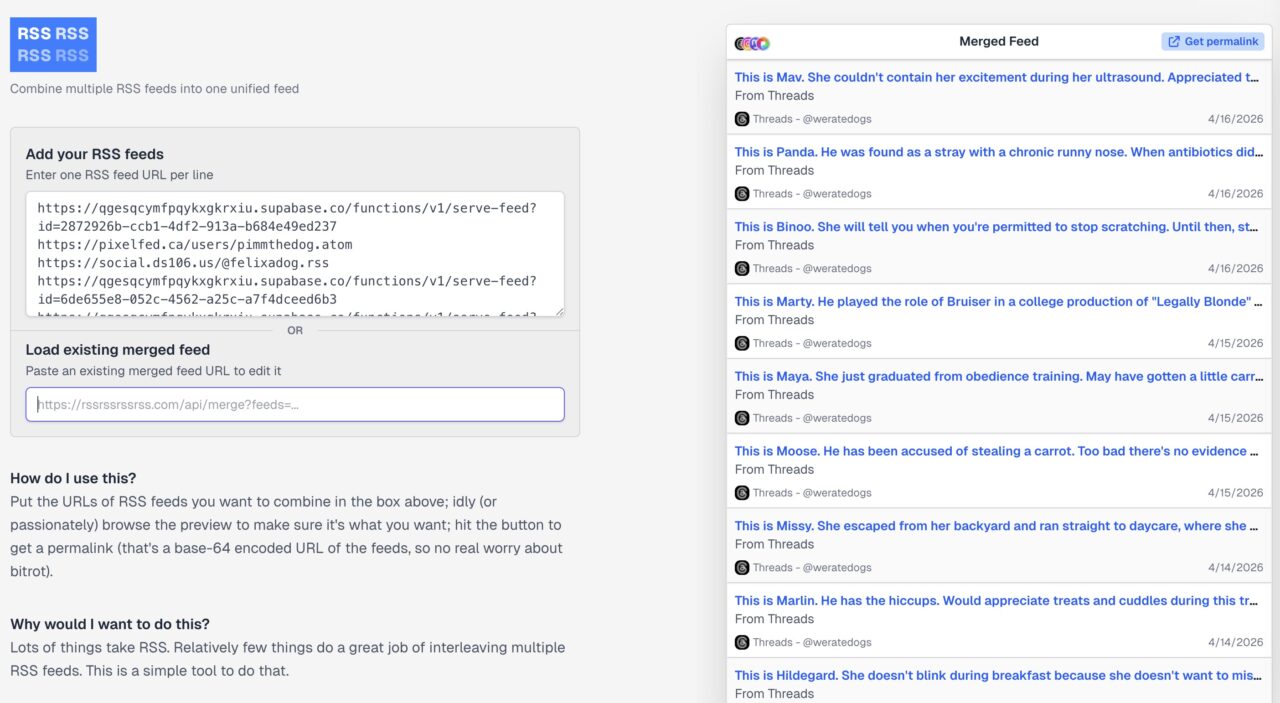
Task: Click Threads icon beside Binoo post
Action: click(x=742, y=269)
